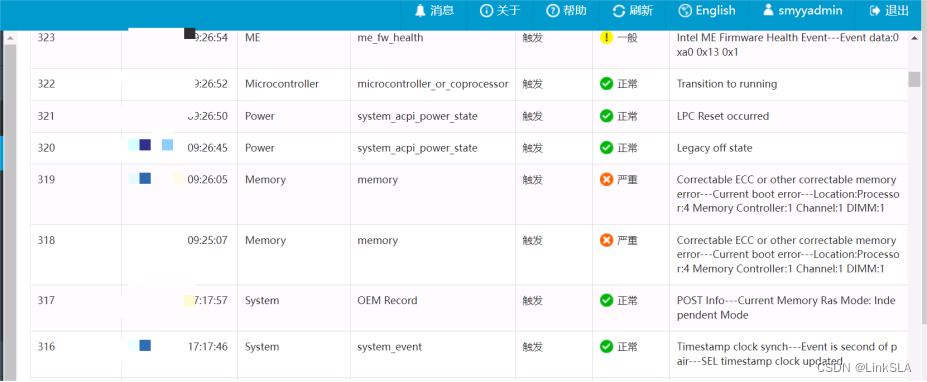The width and height of the screenshot is (927, 382).
Task: Click the right-side vertical scrollbar thumb
Action: pos(915,78)
